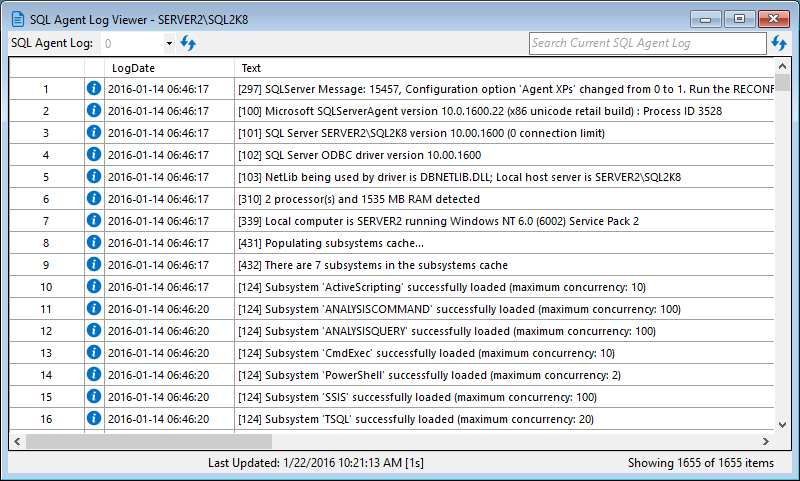Viewport: 800px width, 481px height.
Task: Click row number 10 in the first column
Action: click(46, 287)
